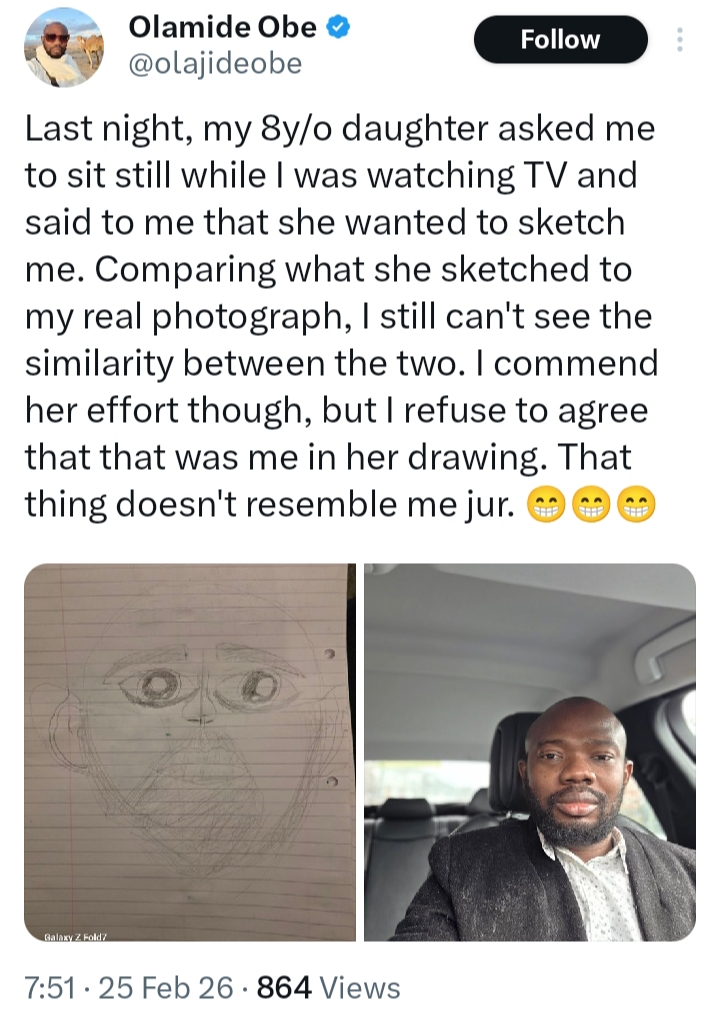This screenshot has height=1016, width=720.
Task: Click the first grinning emoji
Action: [x=546, y=505]
